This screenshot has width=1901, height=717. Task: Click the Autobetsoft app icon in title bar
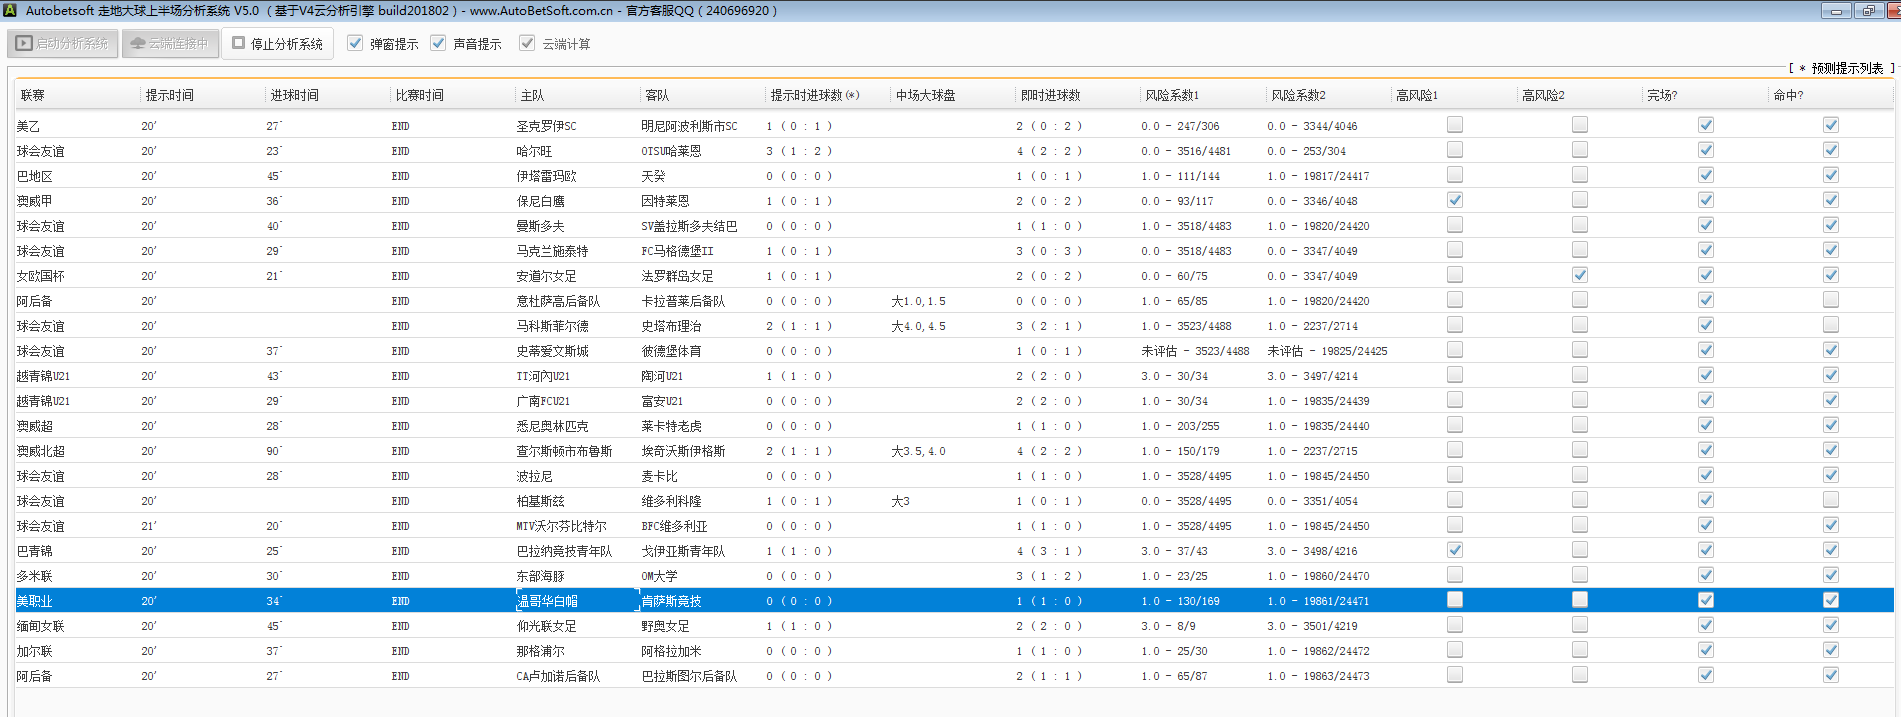pos(10,10)
